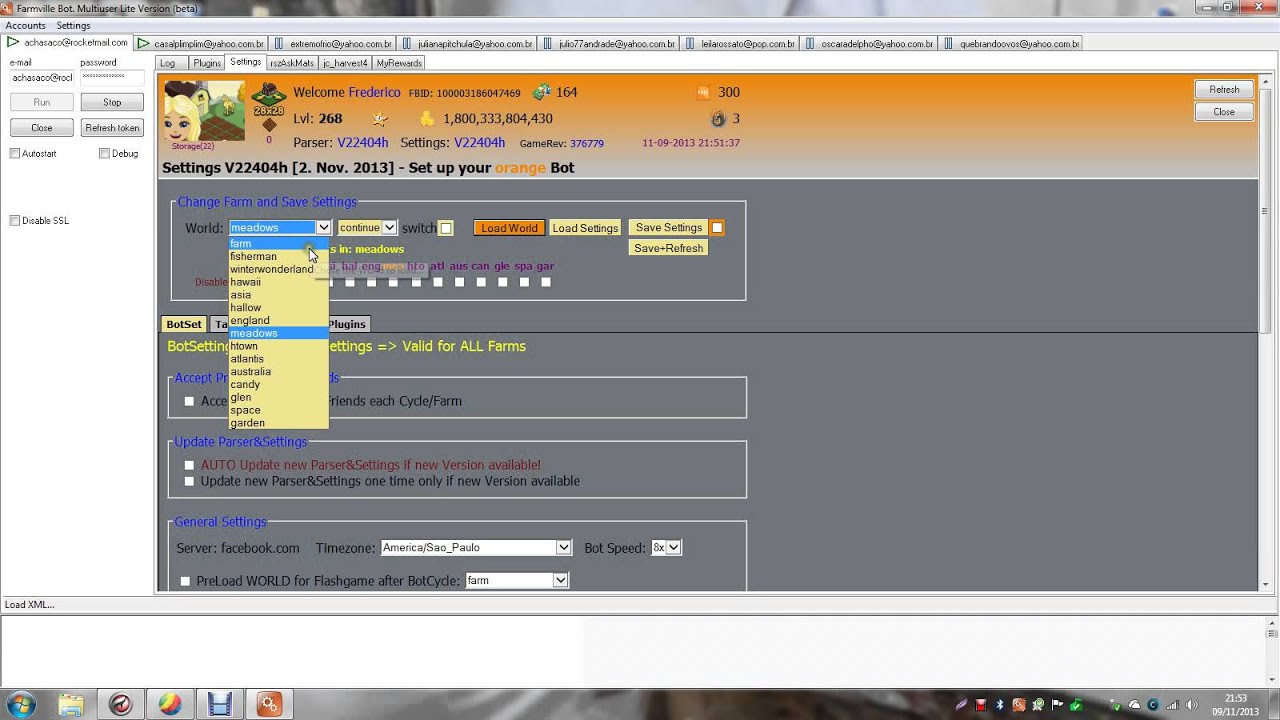Tick the Disable checkbox under atl

pos(437,282)
